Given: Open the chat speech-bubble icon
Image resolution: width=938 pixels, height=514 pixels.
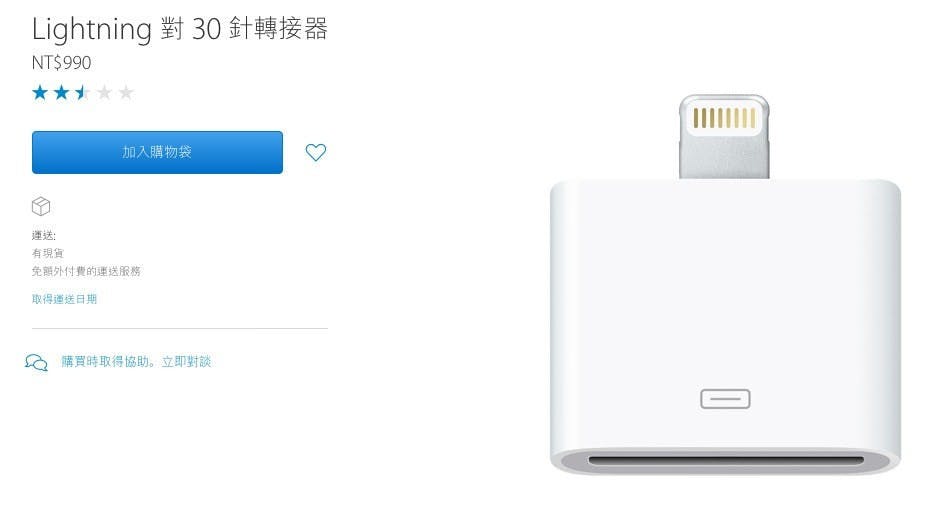Looking at the screenshot, I should tap(36, 362).
